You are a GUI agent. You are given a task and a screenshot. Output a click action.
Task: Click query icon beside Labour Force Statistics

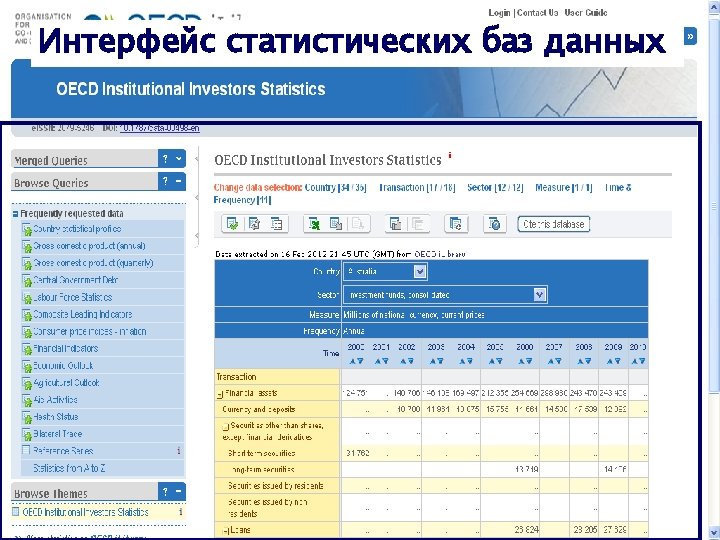click(27, 298)
